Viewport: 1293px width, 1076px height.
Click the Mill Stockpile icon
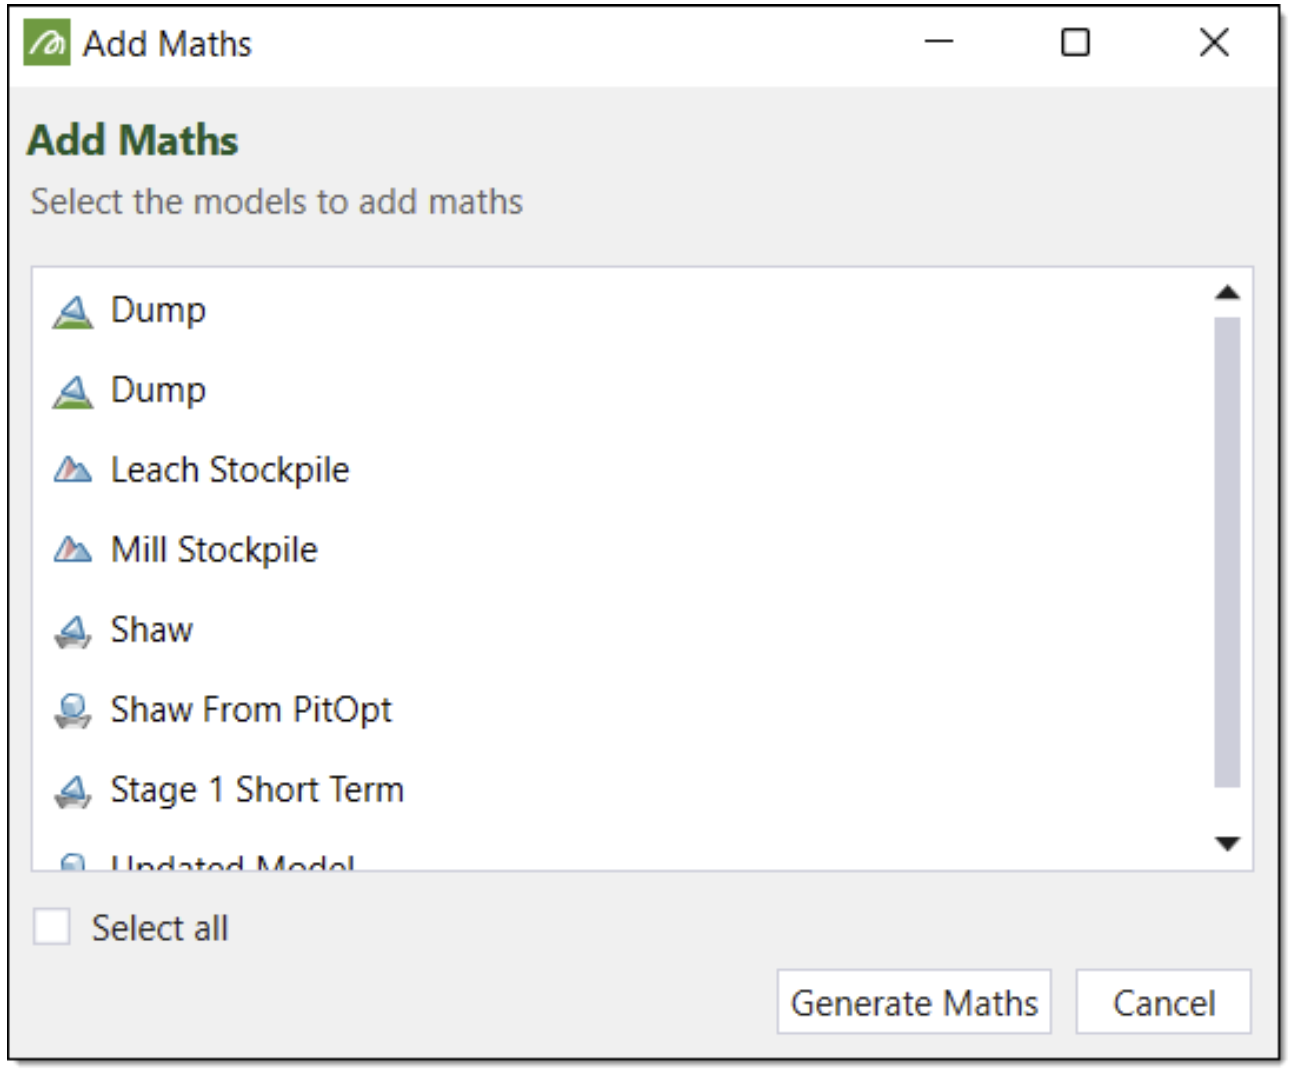click(x=72, y=550)
